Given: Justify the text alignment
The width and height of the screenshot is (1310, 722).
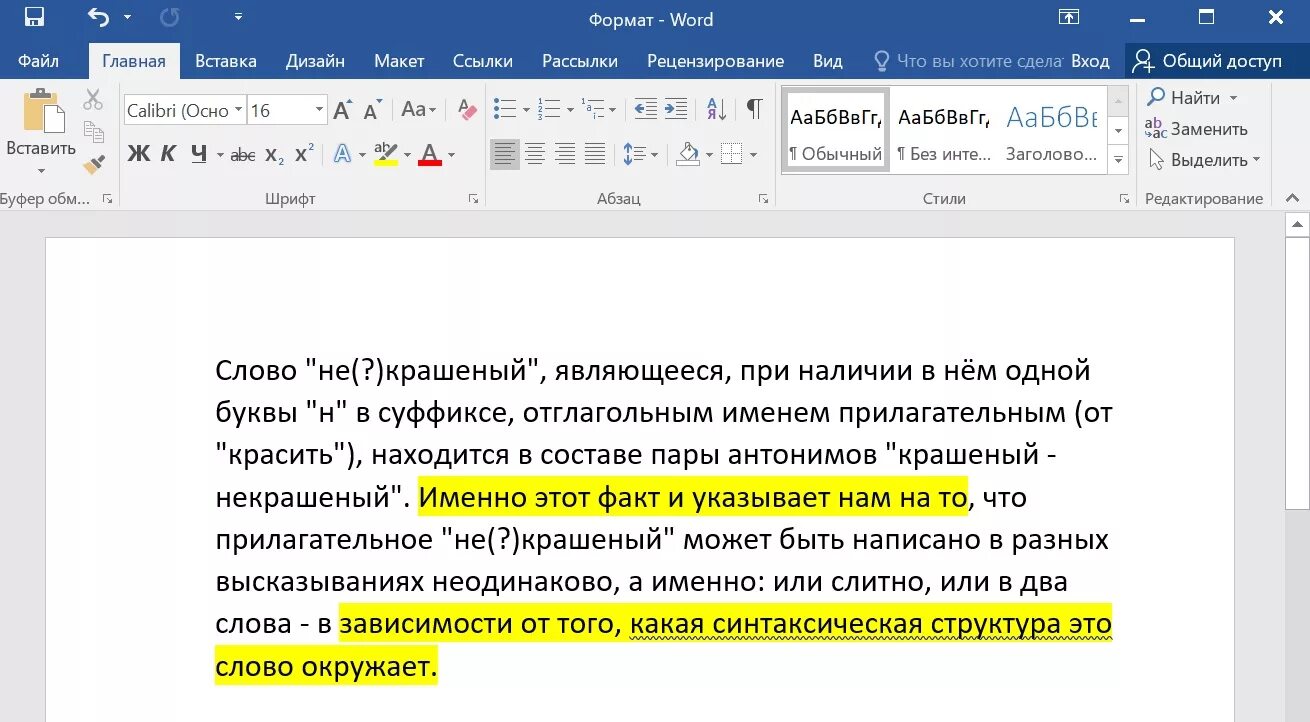Looking at the screenshot, I should point(595,154).
